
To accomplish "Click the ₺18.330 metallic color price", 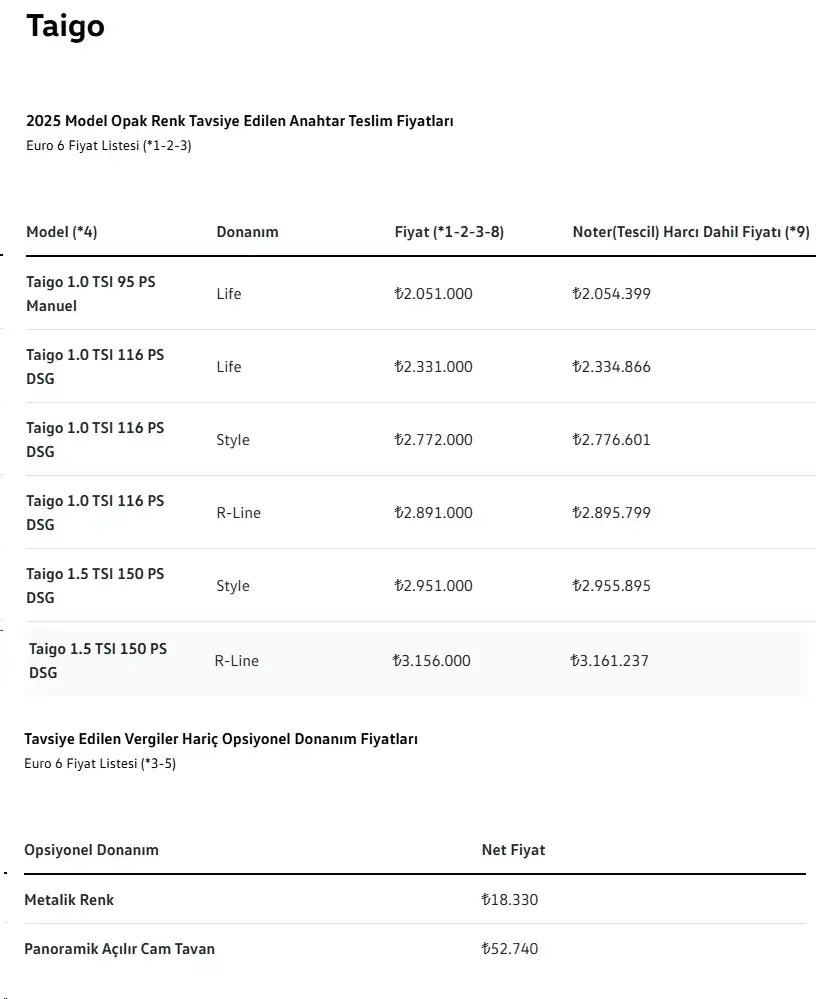I will (x=510, y=900).
